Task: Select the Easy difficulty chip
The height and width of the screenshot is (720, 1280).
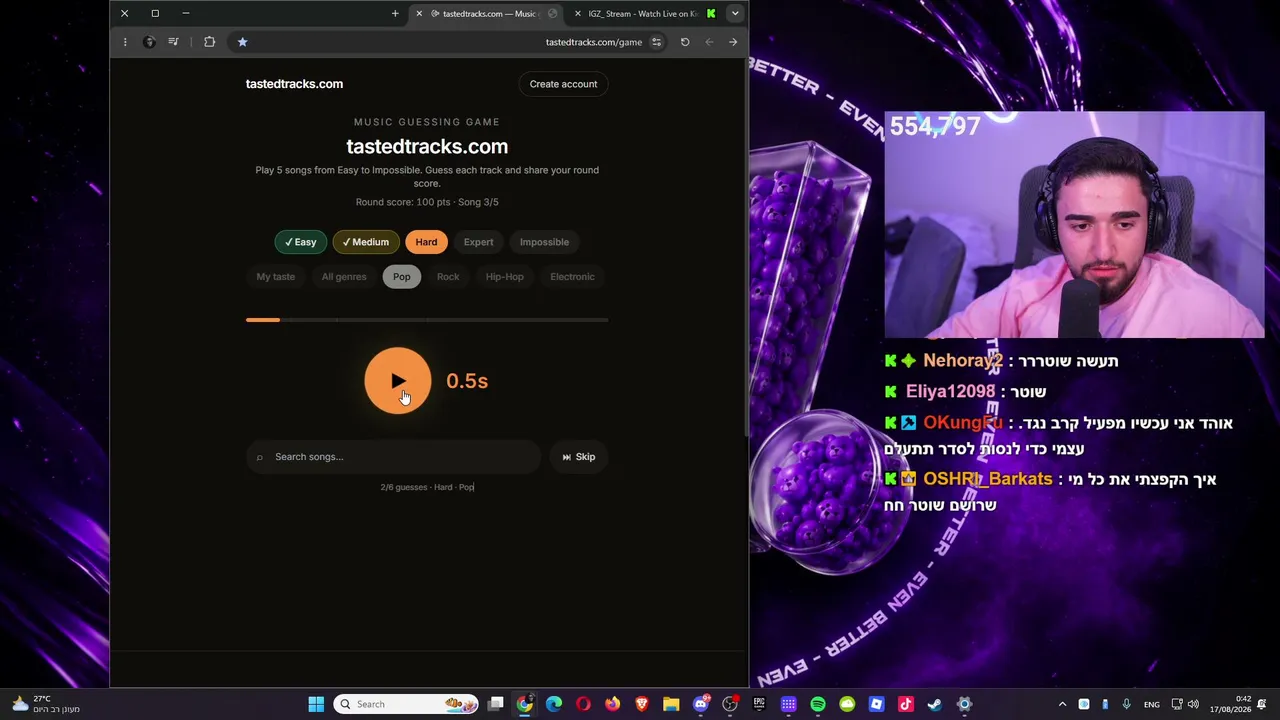Action: pos(300,242)
